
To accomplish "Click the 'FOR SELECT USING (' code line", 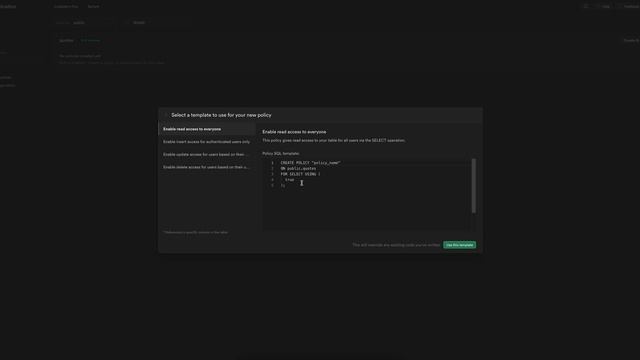I will click(300, 174).
